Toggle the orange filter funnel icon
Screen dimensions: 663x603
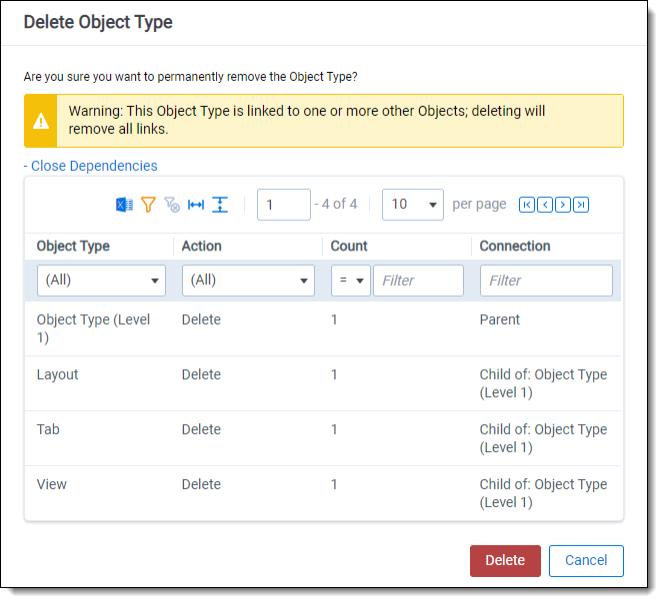[148, 205]
